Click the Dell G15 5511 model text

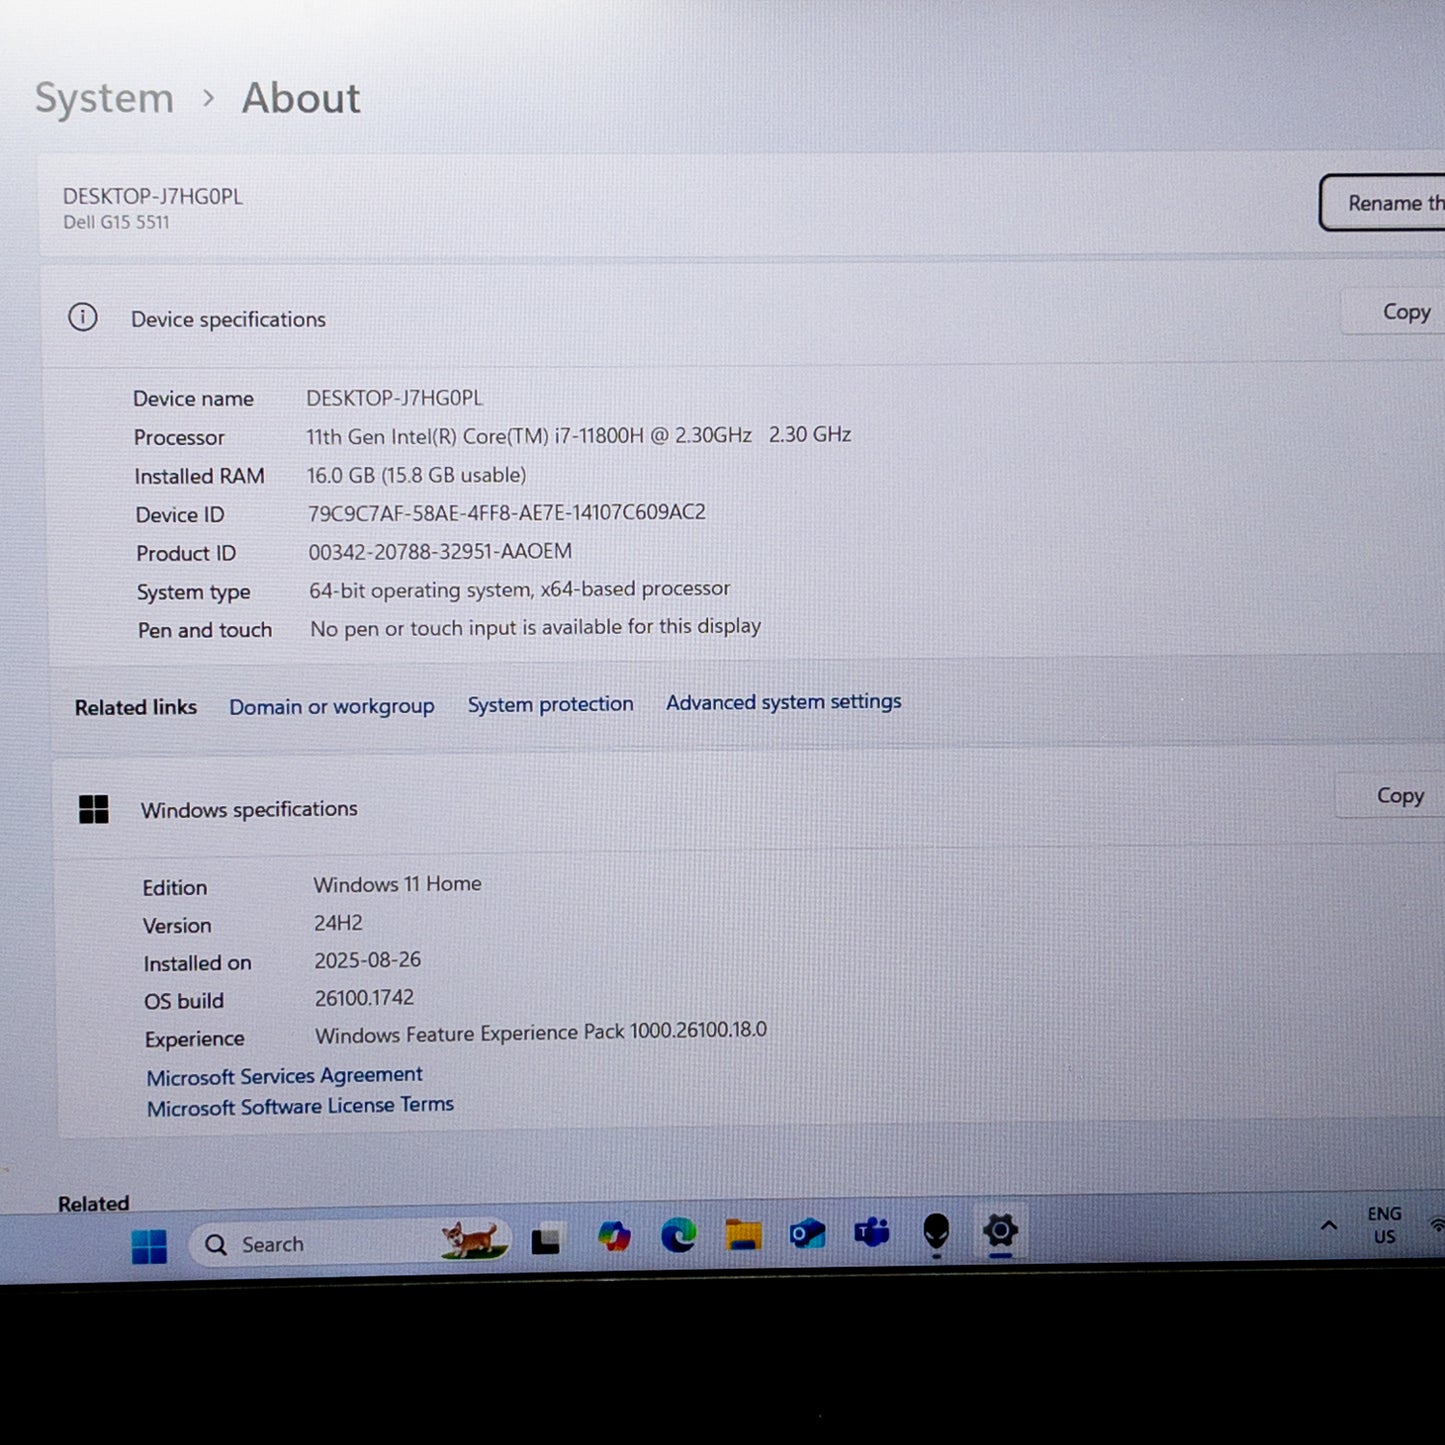point(116,222)
